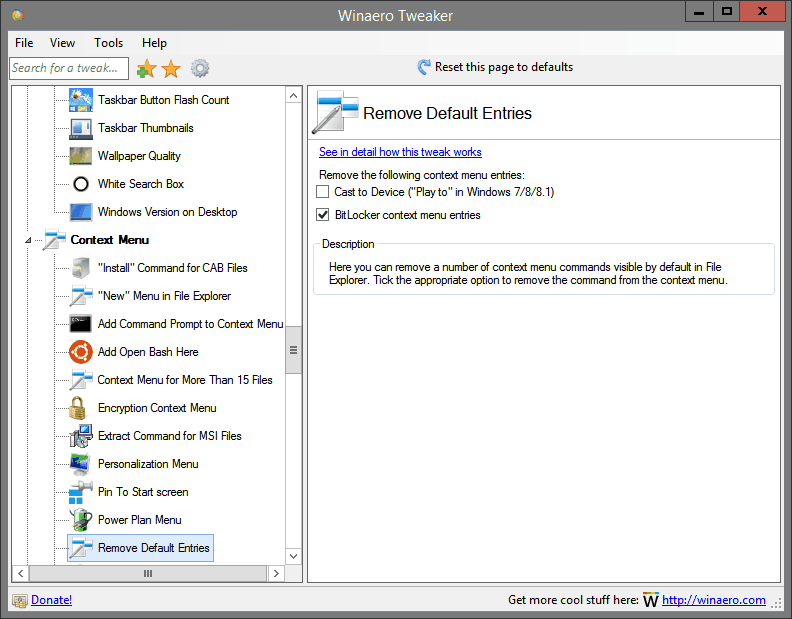Click the New Menu in File Explorer icon
792x619 pixels.
point(81,296)
